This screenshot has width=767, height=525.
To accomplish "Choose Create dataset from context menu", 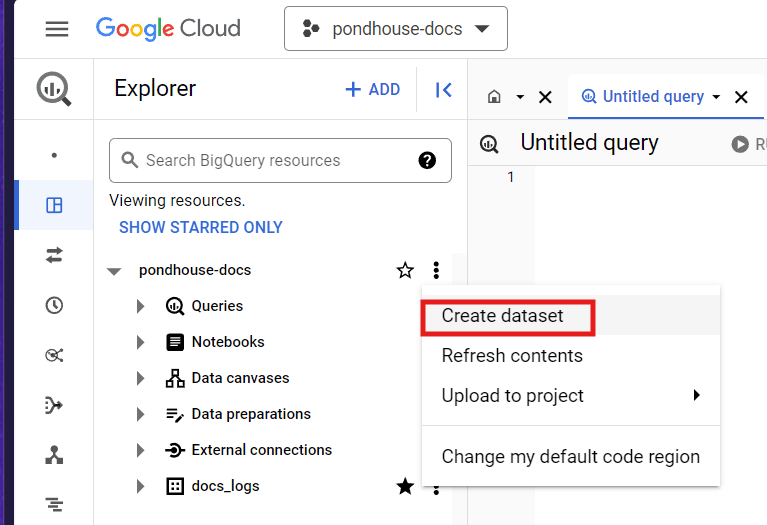I will pyautogui.click(x=570, y=316).
